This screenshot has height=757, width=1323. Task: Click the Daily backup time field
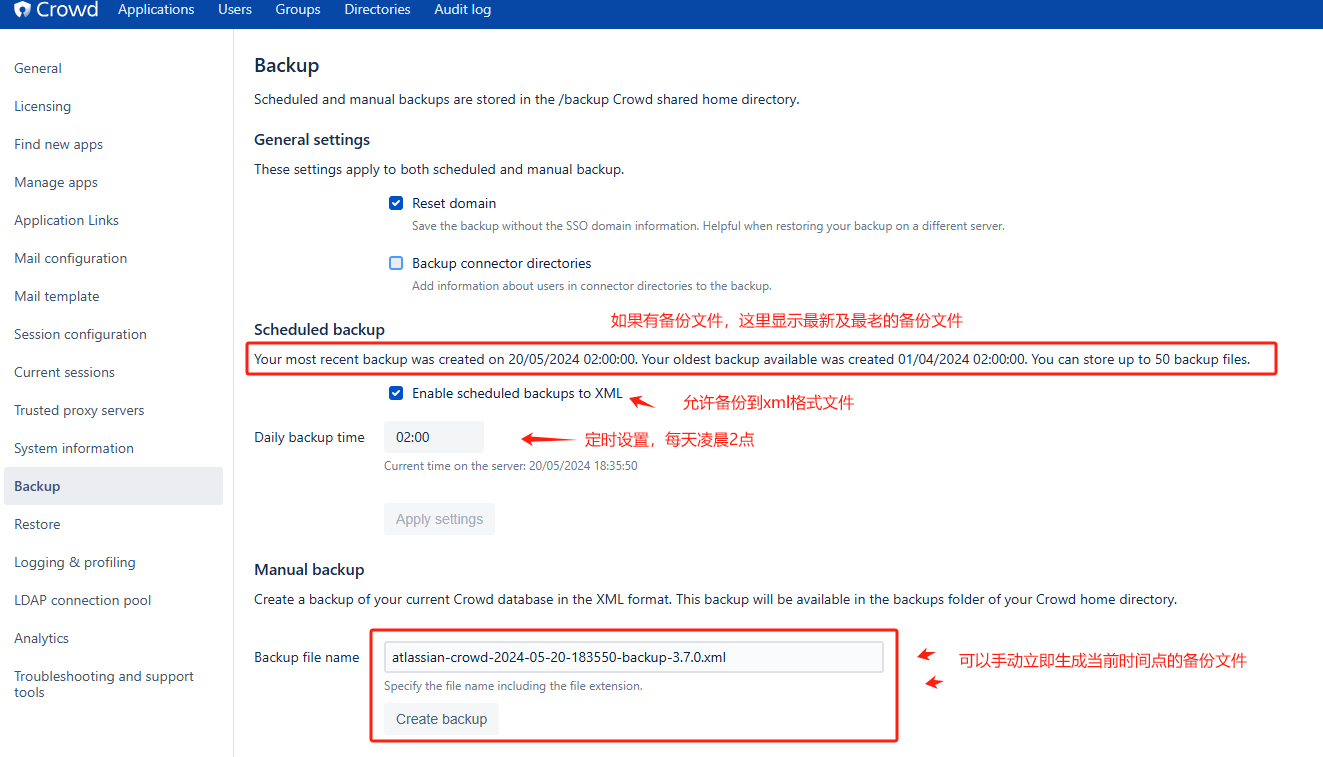[x=434, y=437]
